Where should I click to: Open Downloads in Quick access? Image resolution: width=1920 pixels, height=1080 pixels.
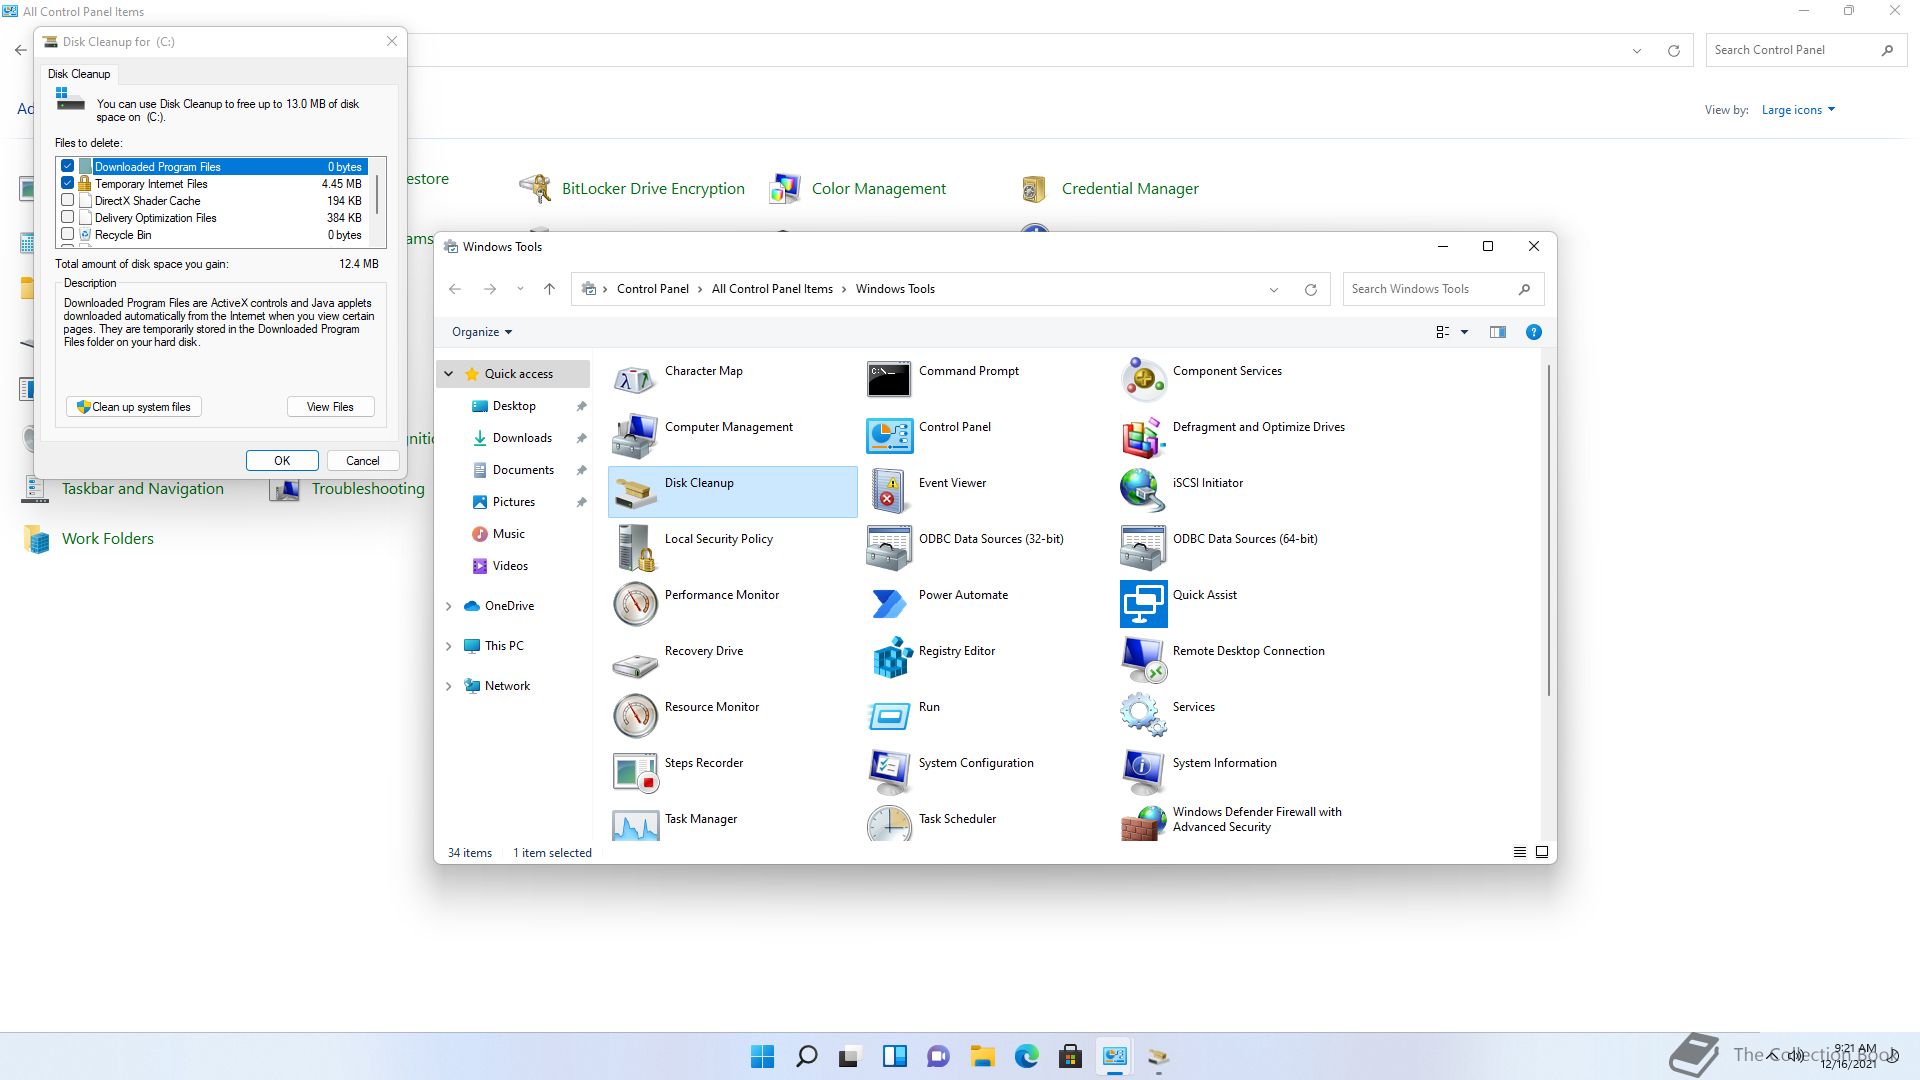point(522,438)
